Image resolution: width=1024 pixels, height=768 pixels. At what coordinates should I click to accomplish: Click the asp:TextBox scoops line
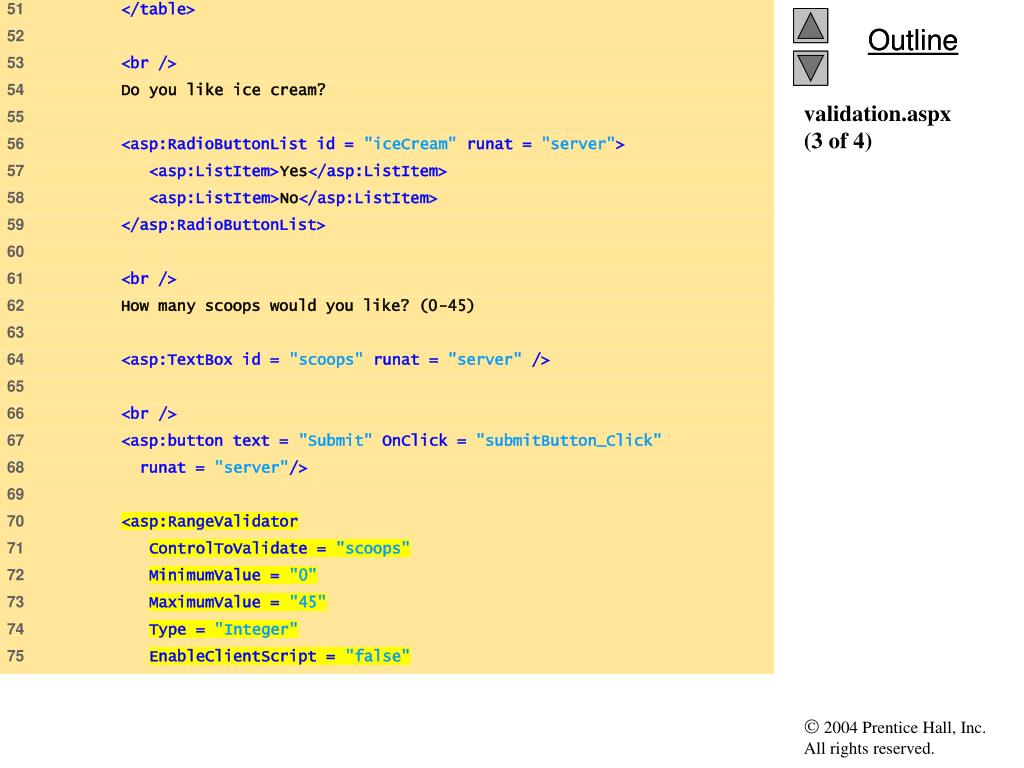coord(335,360)
